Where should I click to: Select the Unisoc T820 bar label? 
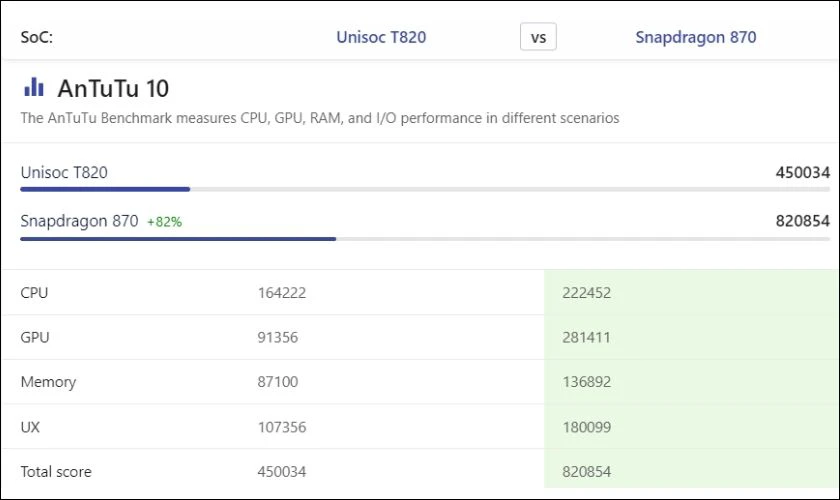pos(64,173)
